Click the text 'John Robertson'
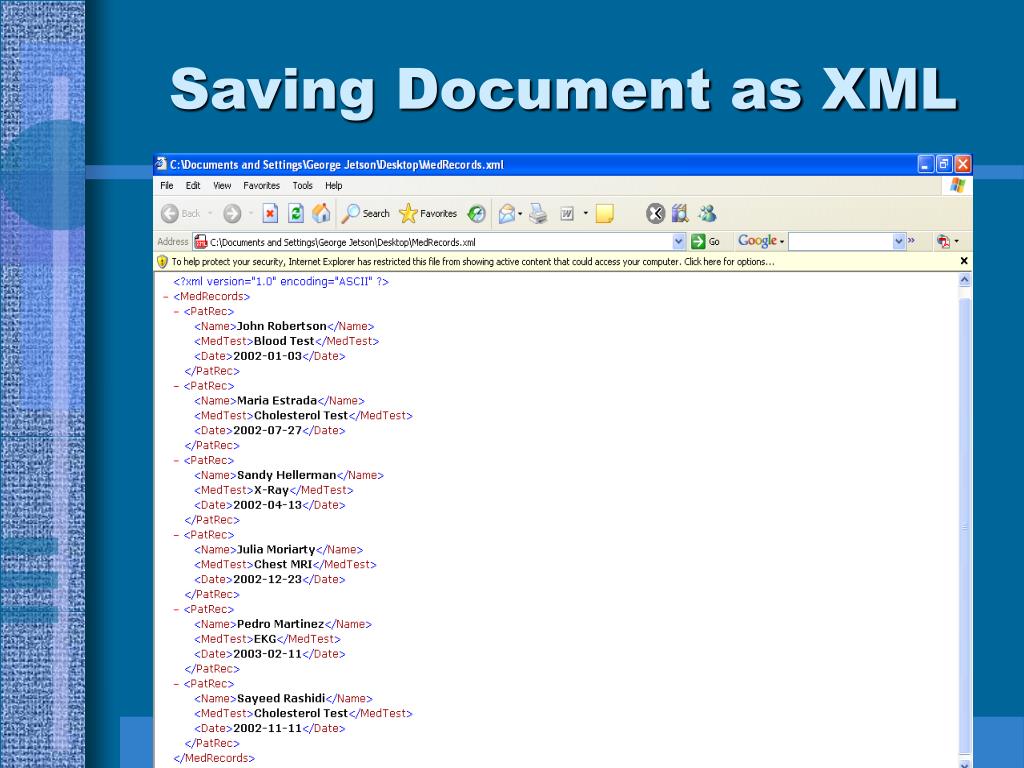 click(281, 326)
